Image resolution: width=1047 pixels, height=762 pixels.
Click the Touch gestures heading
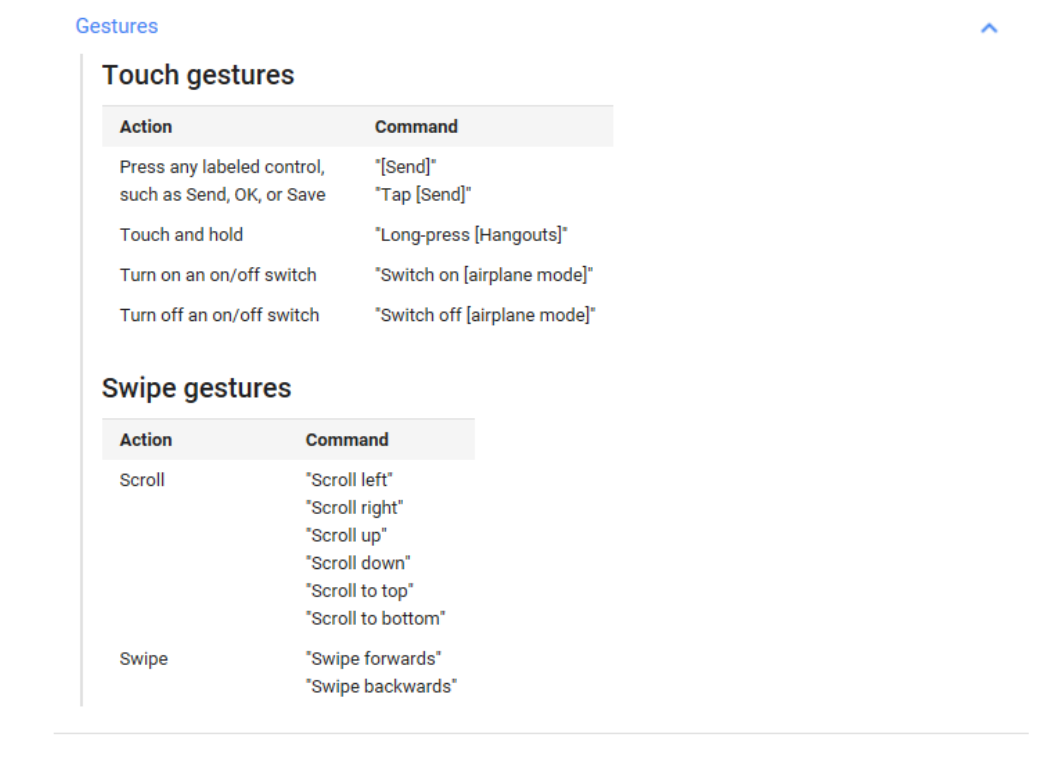[198, 75]
